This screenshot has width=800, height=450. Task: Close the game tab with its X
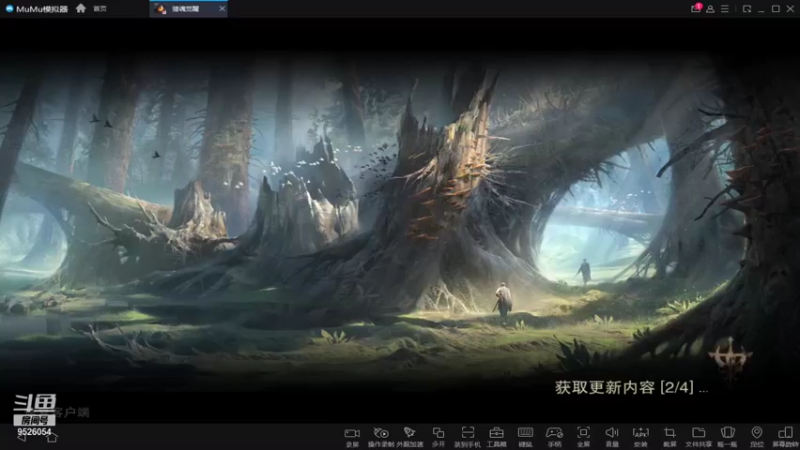[222, 9]
